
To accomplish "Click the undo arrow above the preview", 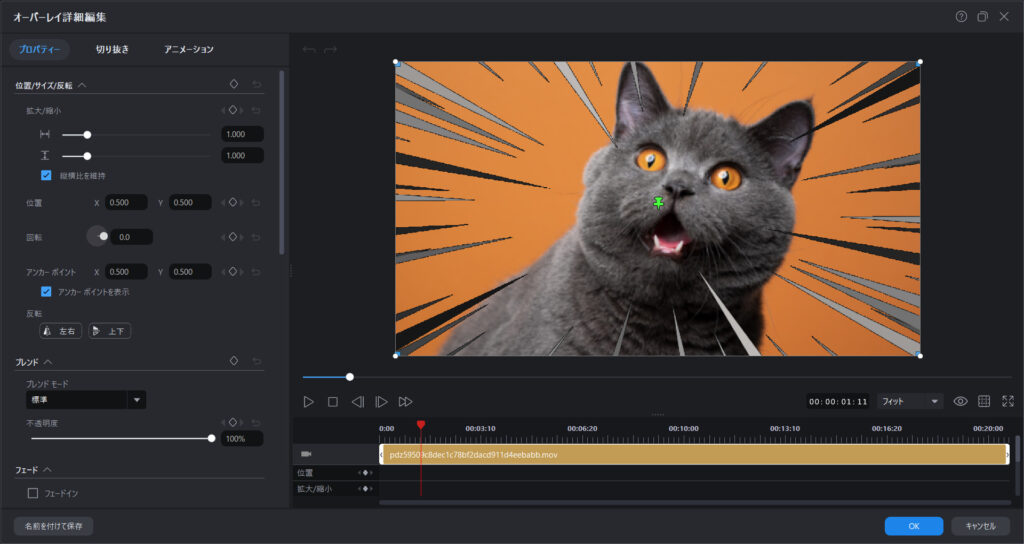I will point(309,49).
